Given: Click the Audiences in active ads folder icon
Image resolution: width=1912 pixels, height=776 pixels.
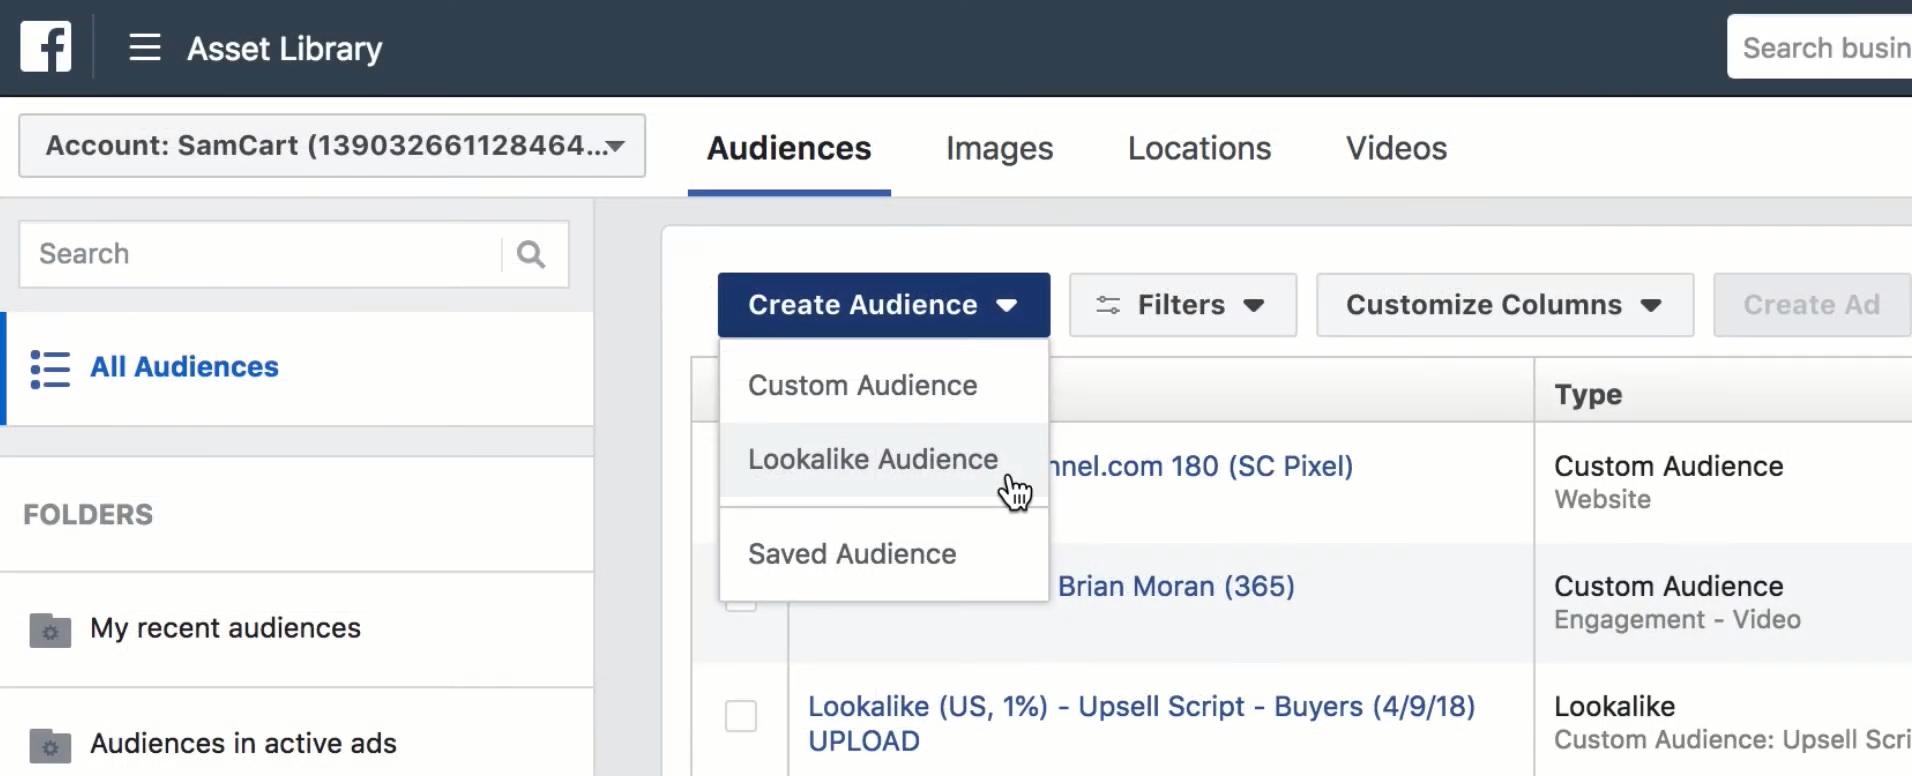Looking at the screenshot, I should (x=50, y=745).
